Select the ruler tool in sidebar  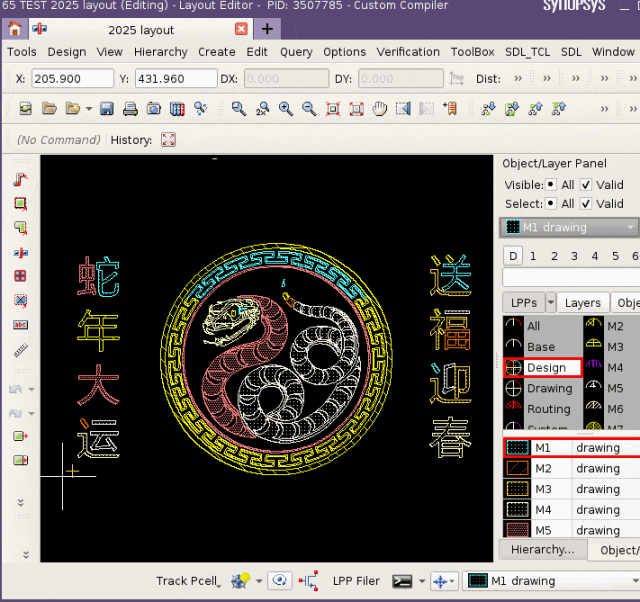(20, 350)
